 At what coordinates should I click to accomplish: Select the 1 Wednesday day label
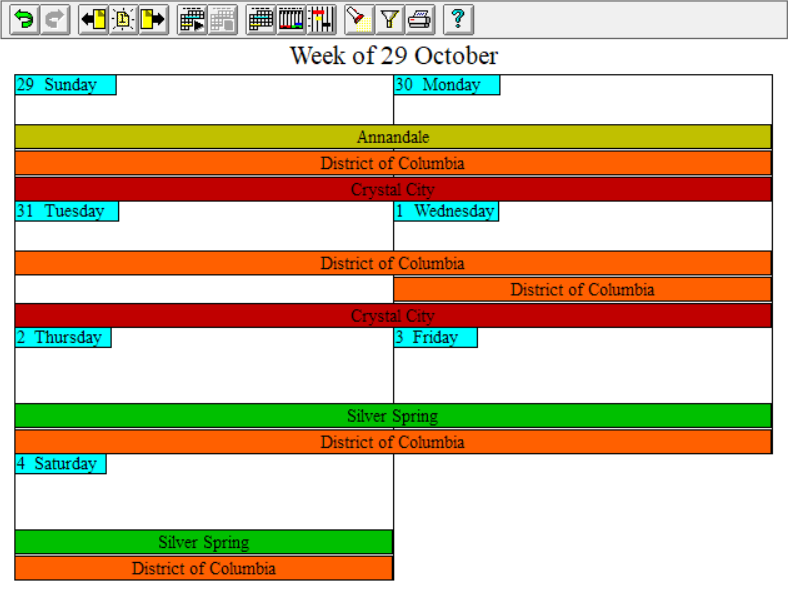tap(446, 211)
